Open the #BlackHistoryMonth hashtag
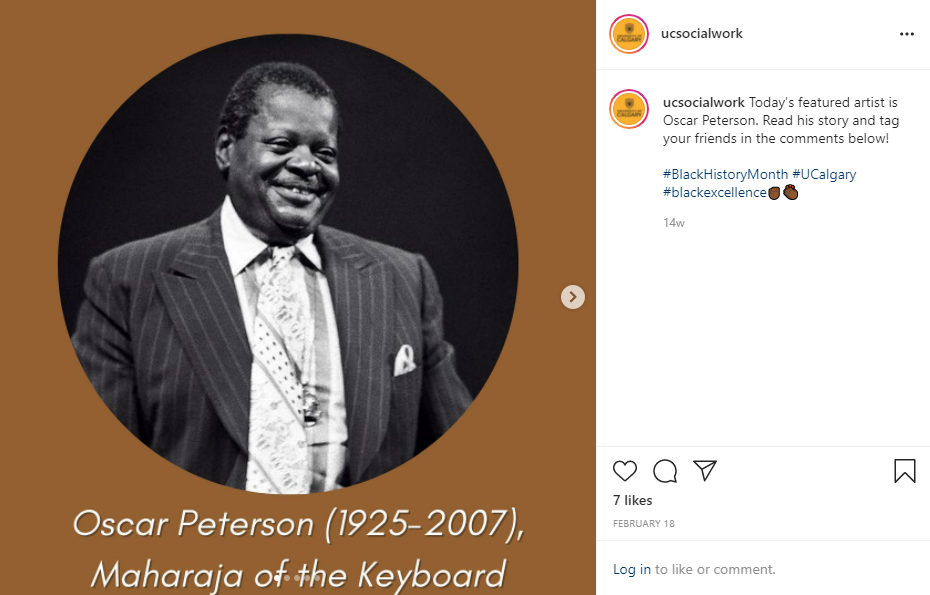Image resolution: width=930 pixels, height=595 pixels. click(x=725, y=174)
